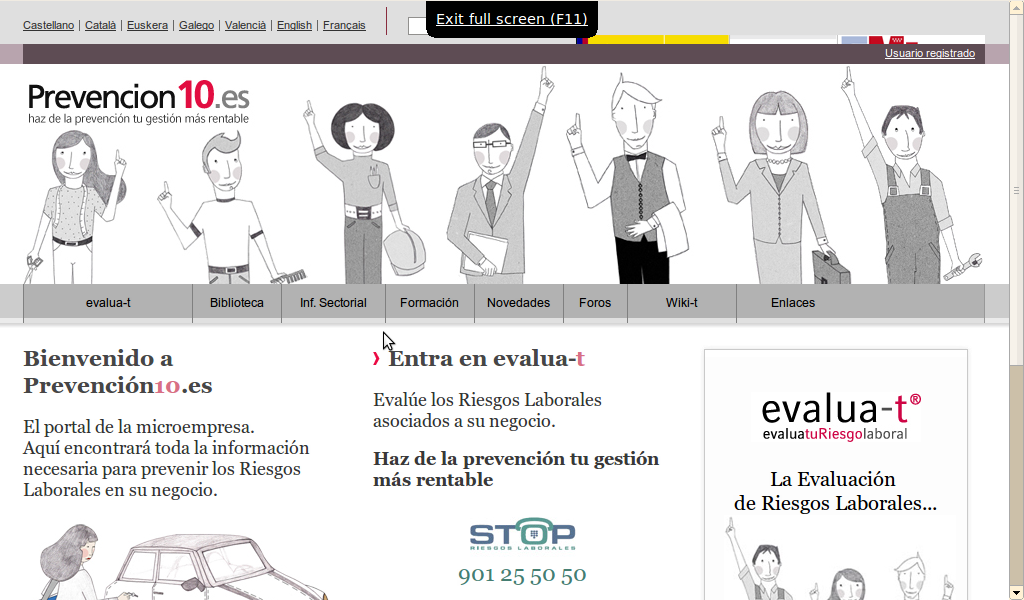Switch site language to Castellano
The image size is (1024, 600).
coord(48,25)
